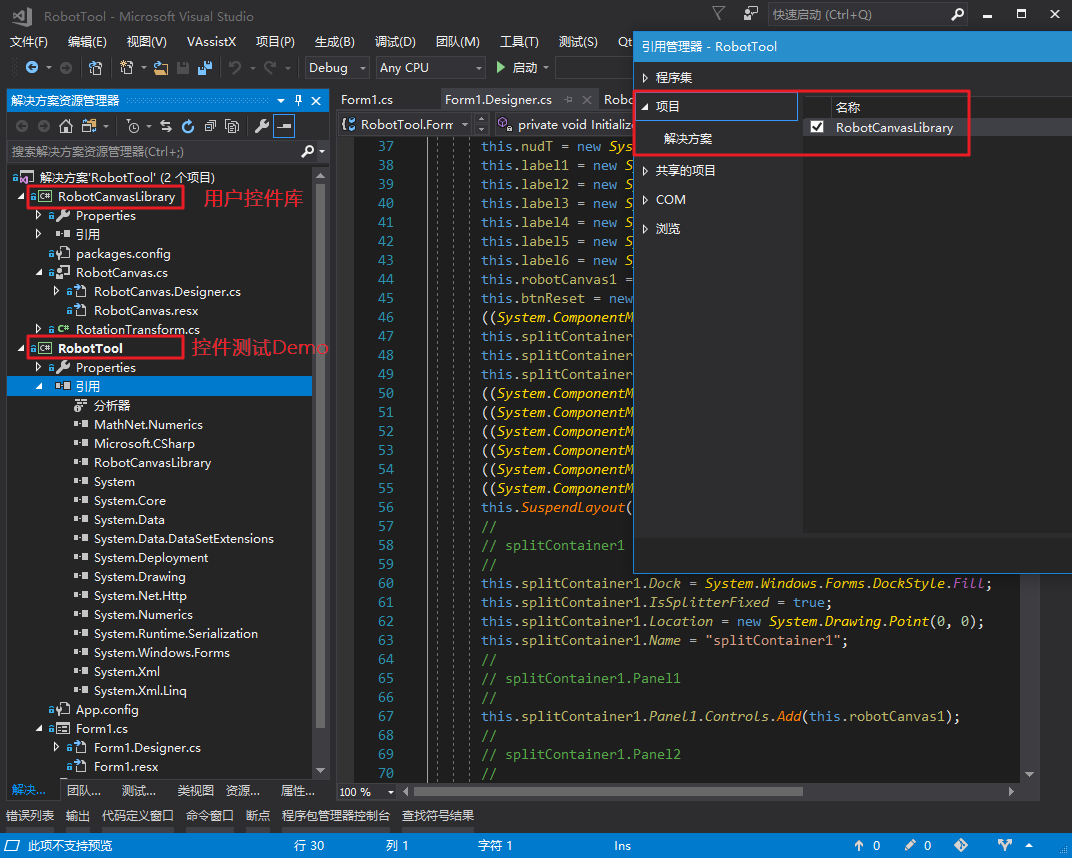Screen dimensions: 1072x858
Task: Click the Save All toolbar icon
Action: click(x=205, y=68)
